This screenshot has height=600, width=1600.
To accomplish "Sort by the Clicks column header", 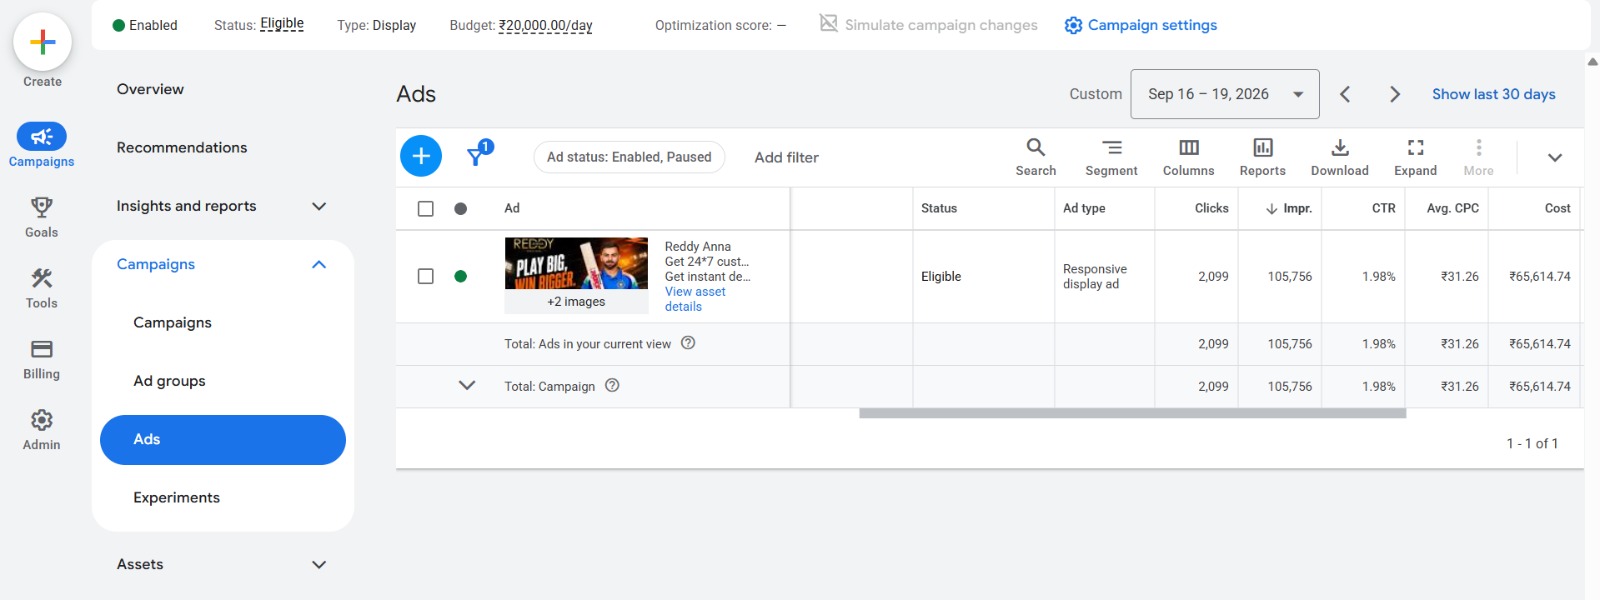I will coord(1211,208).
